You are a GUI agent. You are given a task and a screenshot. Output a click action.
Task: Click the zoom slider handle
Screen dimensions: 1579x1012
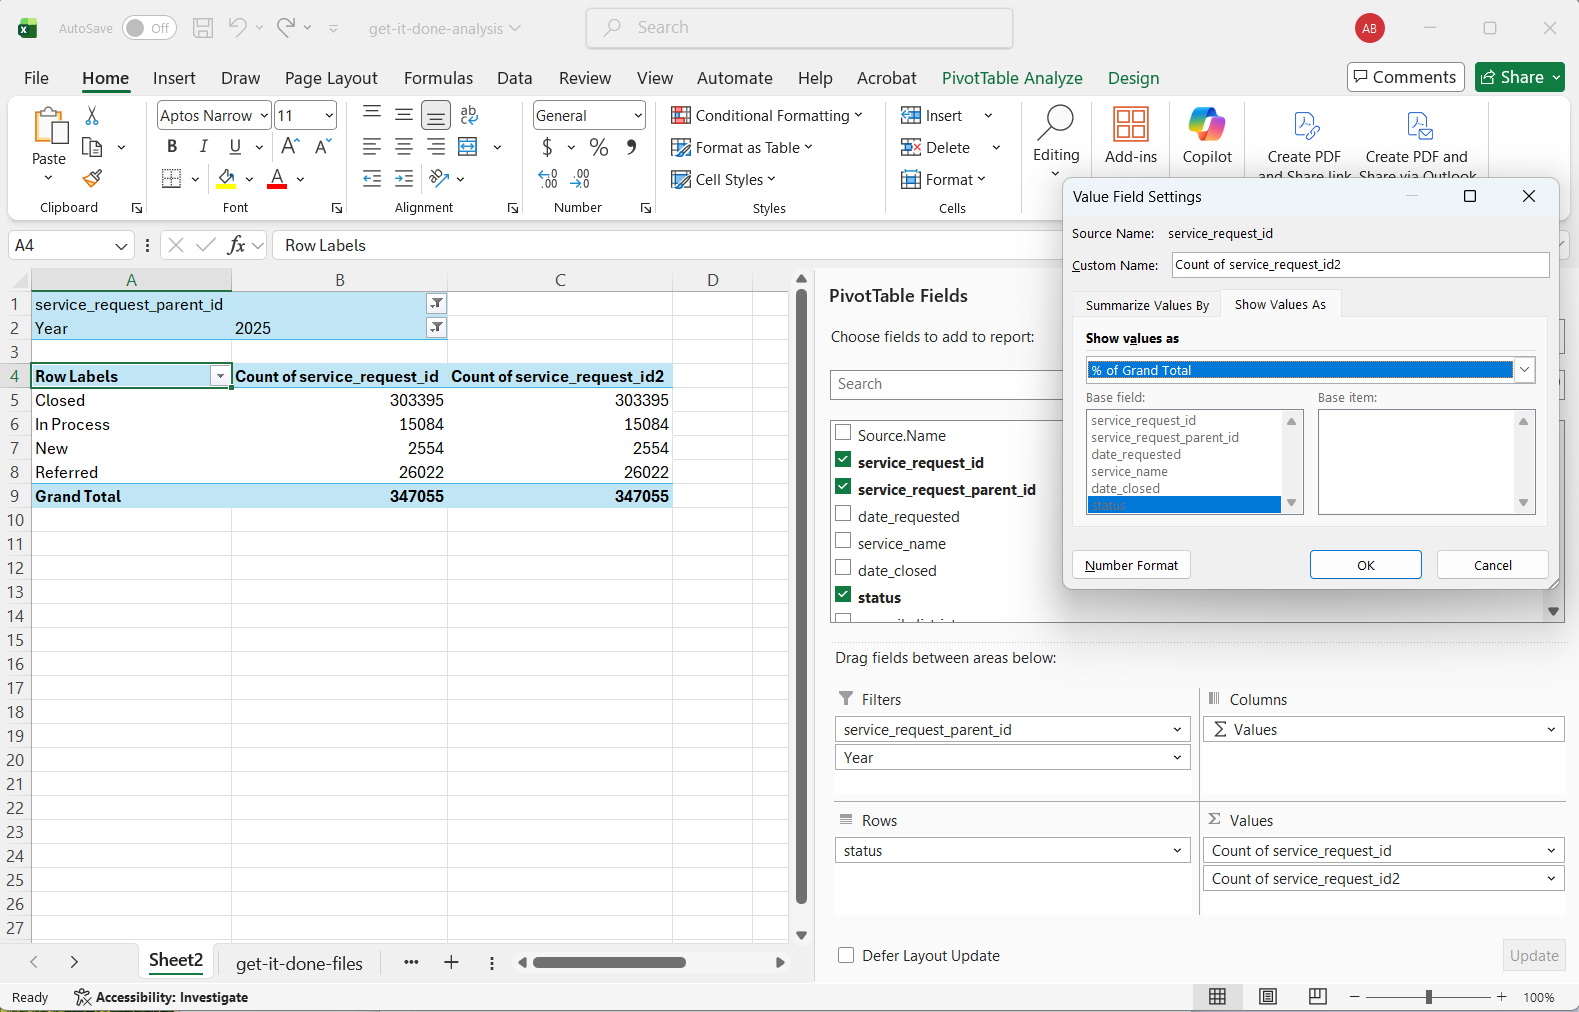pos(1429,997)
